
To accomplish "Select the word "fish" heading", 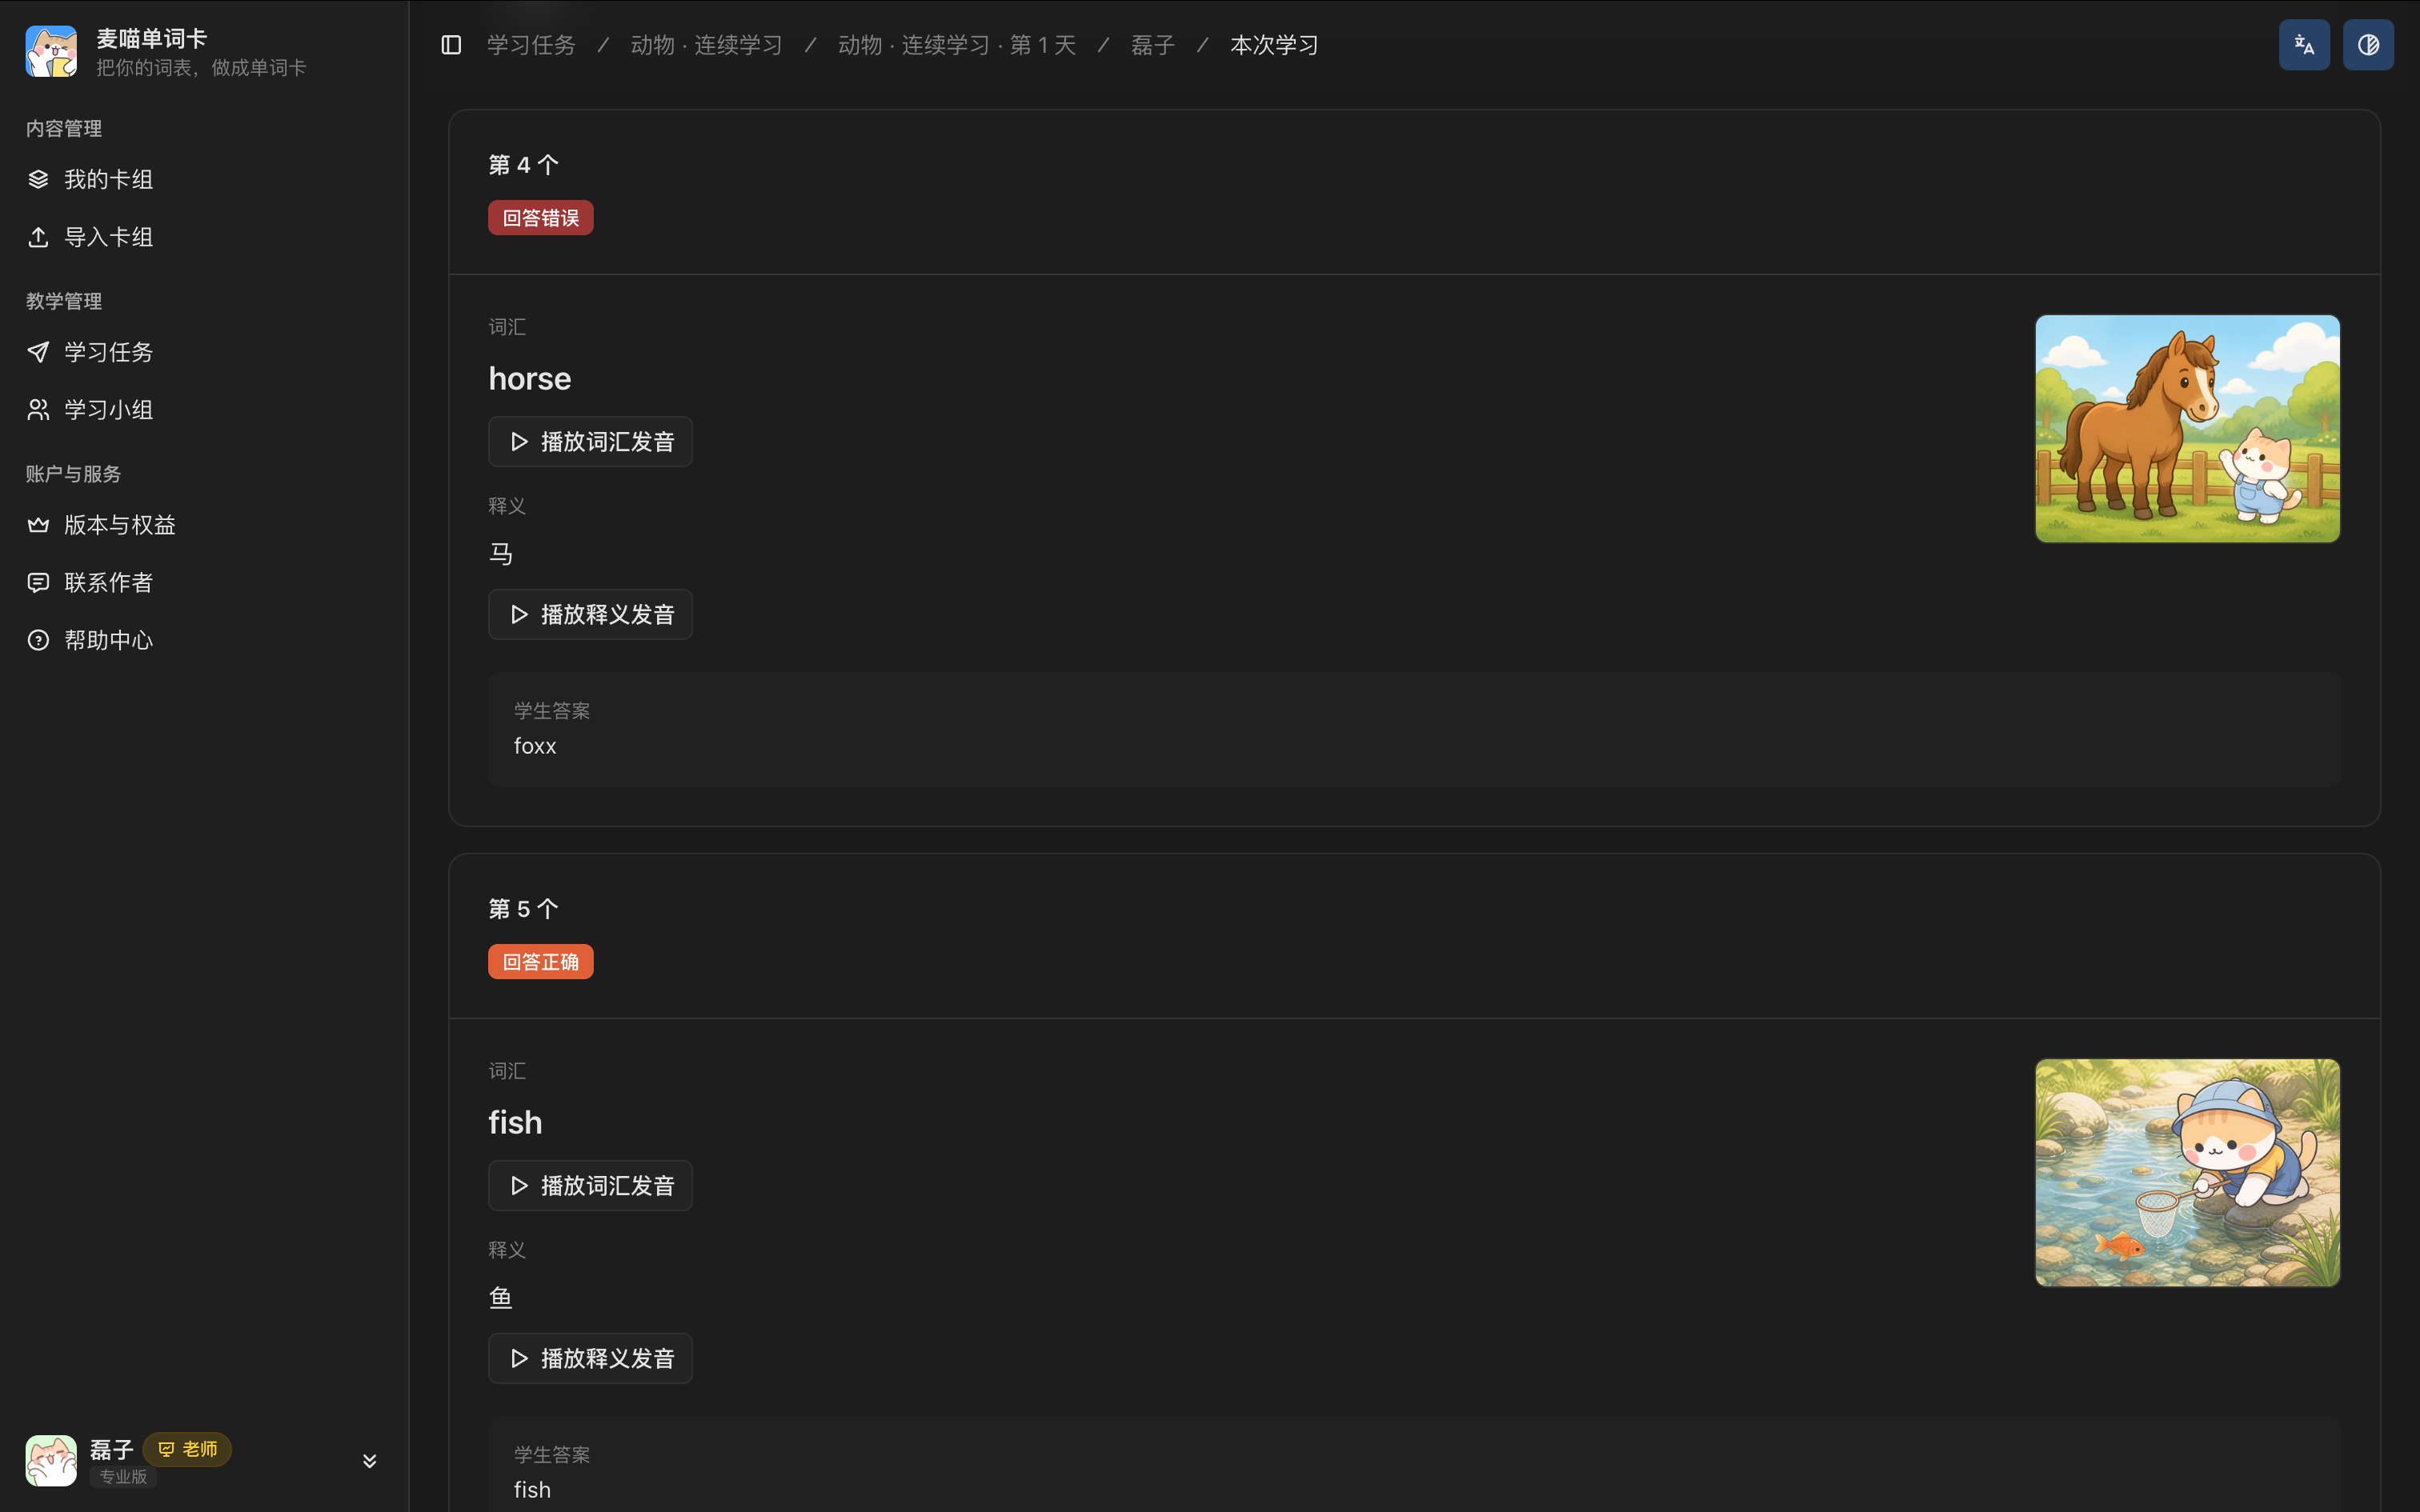I will (x=515, y=1123).
